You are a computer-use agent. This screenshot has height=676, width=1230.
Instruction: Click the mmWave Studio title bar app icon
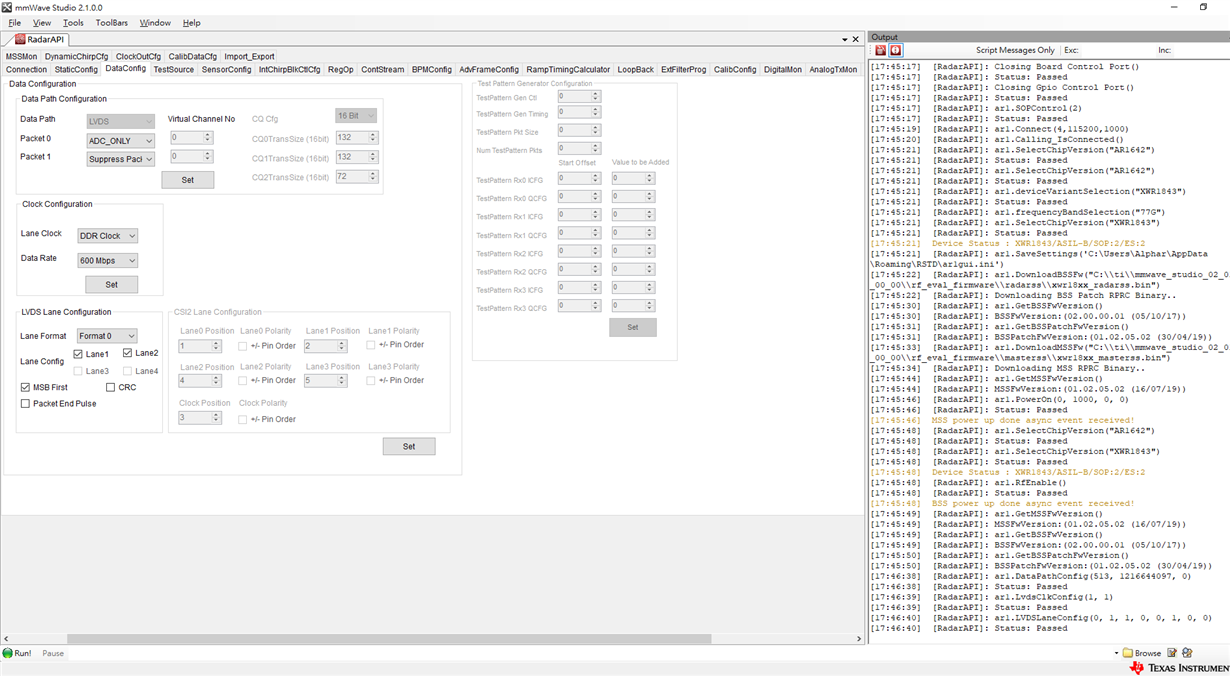(x=7, y=7)
